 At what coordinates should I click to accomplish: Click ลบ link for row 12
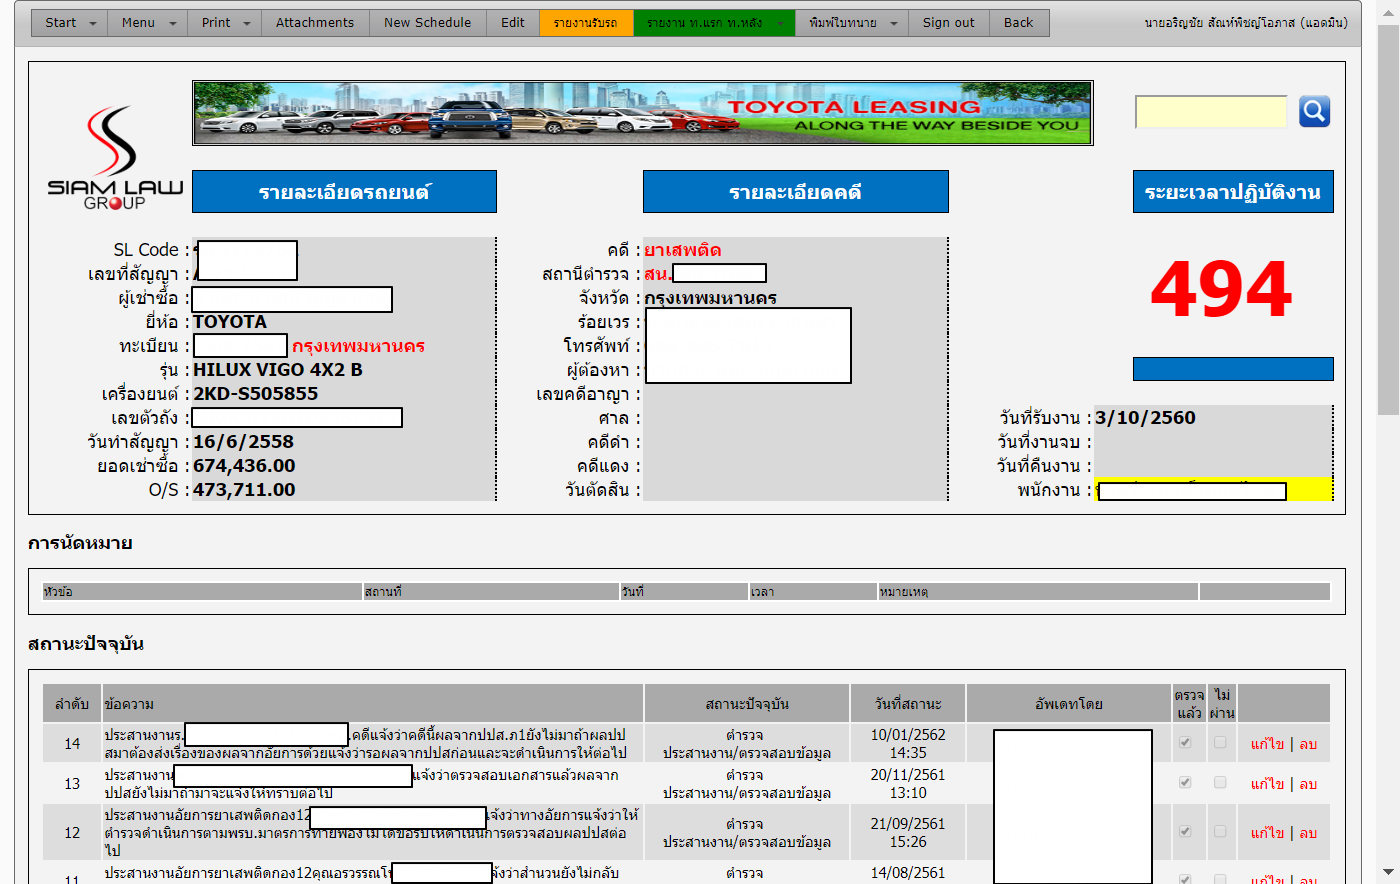[1308, 833]
